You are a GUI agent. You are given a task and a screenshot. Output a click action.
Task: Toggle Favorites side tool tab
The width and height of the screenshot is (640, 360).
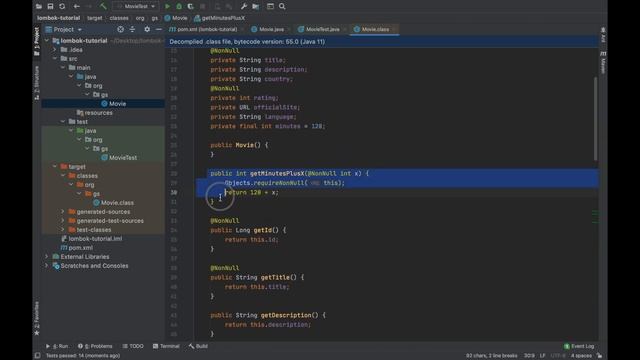(37, 318)
